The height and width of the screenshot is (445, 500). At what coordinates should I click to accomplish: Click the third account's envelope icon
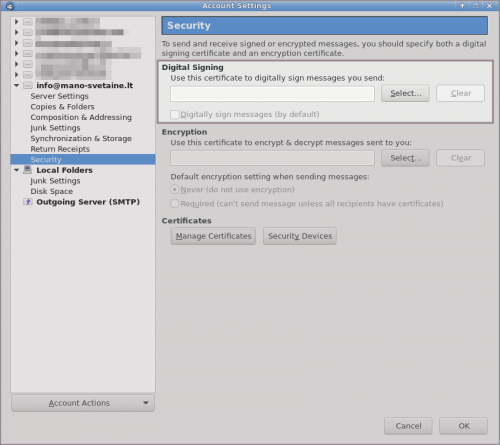28,43
